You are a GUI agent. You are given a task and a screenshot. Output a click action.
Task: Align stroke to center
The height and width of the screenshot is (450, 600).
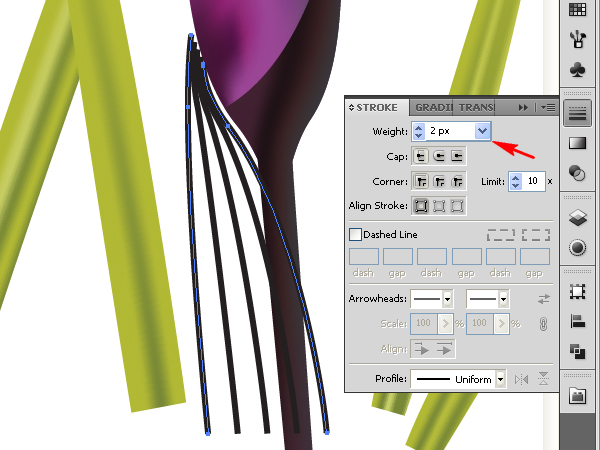[x=421, y=206]
